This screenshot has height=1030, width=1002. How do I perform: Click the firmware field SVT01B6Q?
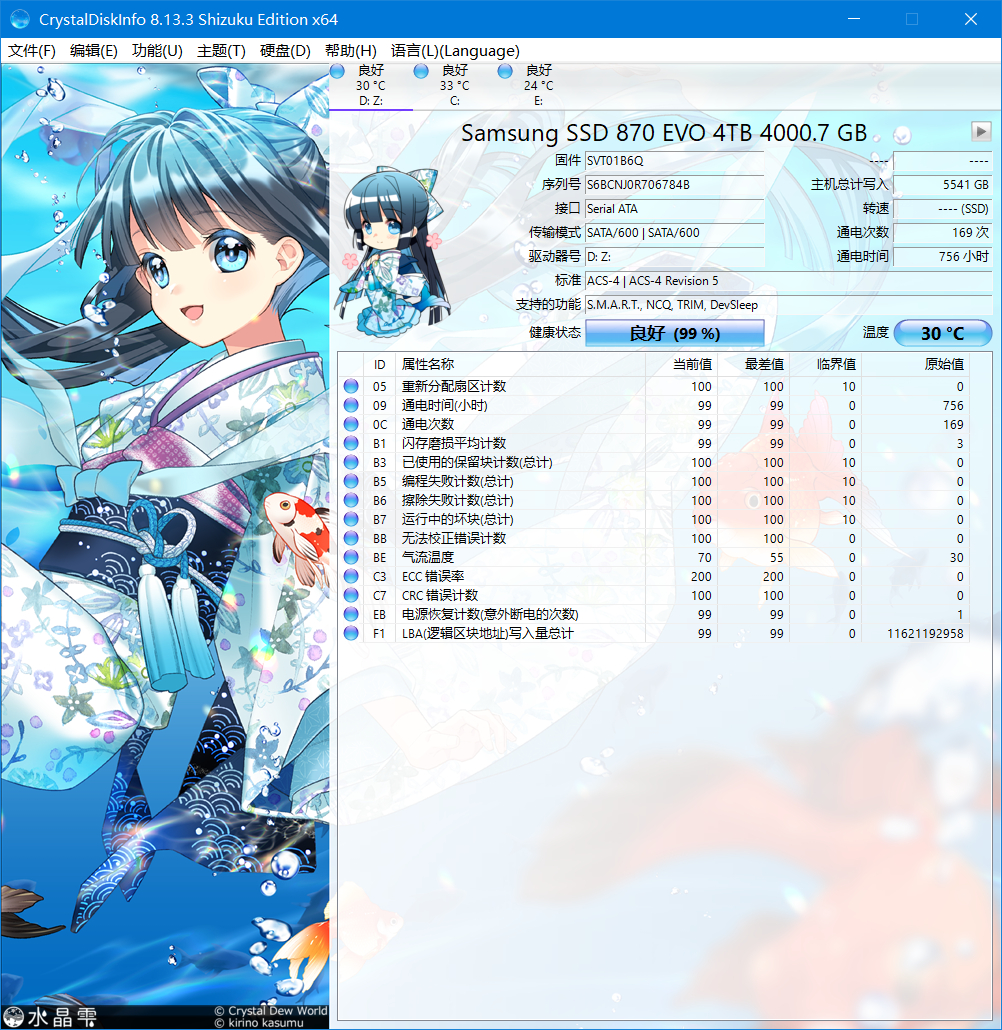click(x=675, y=161)
